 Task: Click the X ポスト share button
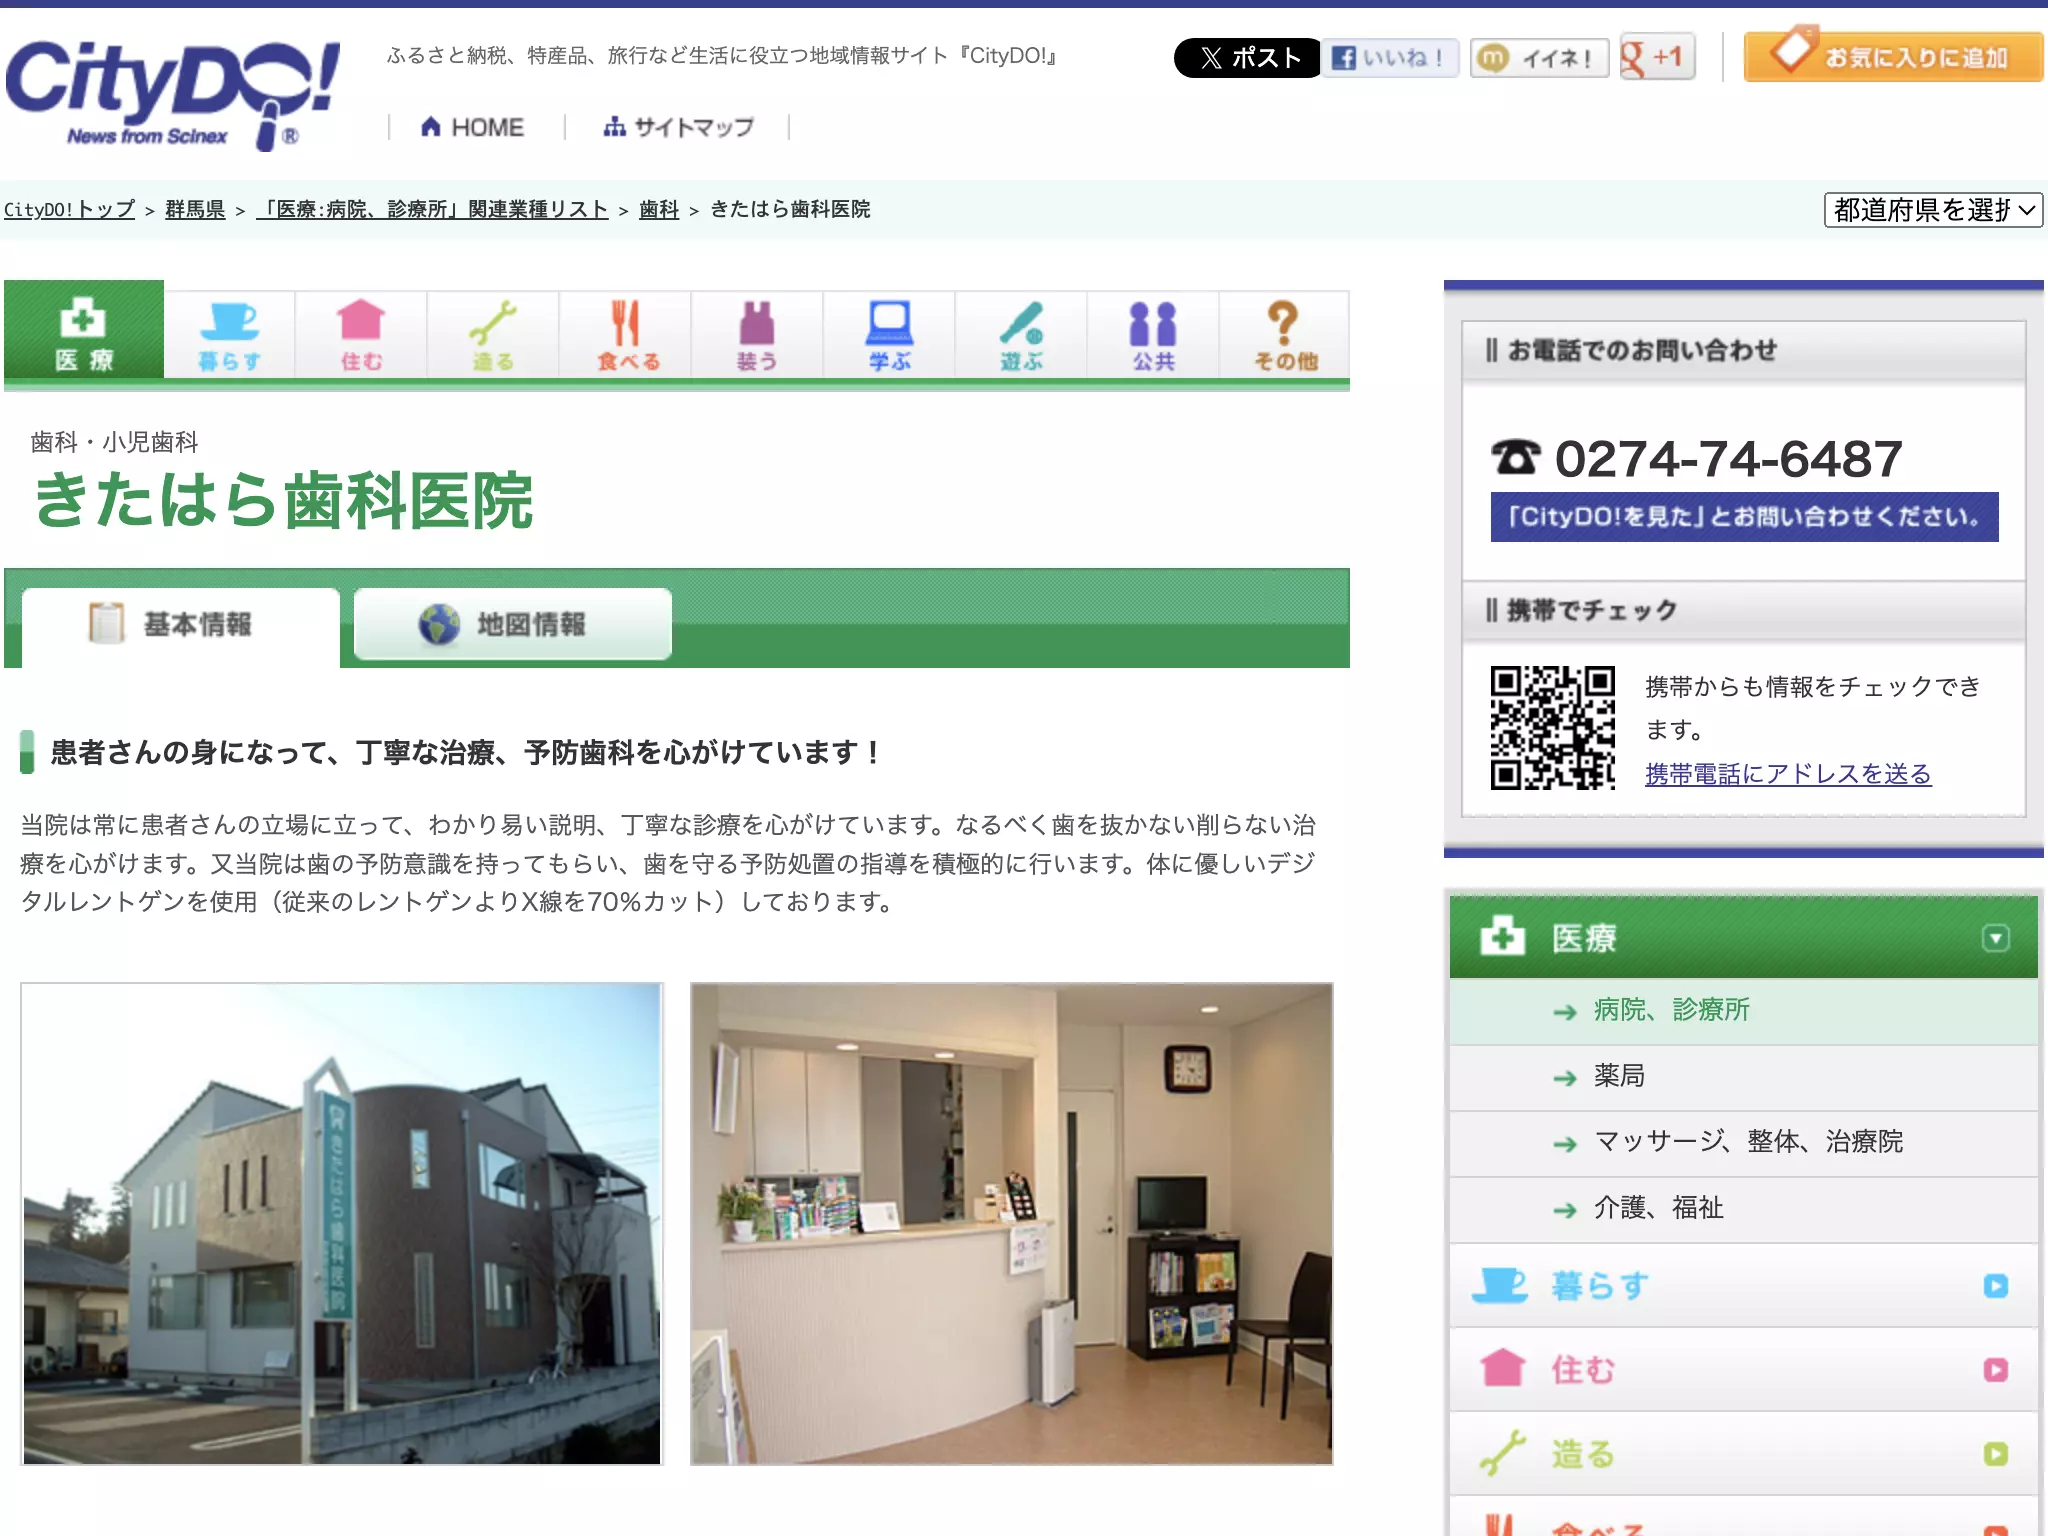click(x=1247, y=58)
